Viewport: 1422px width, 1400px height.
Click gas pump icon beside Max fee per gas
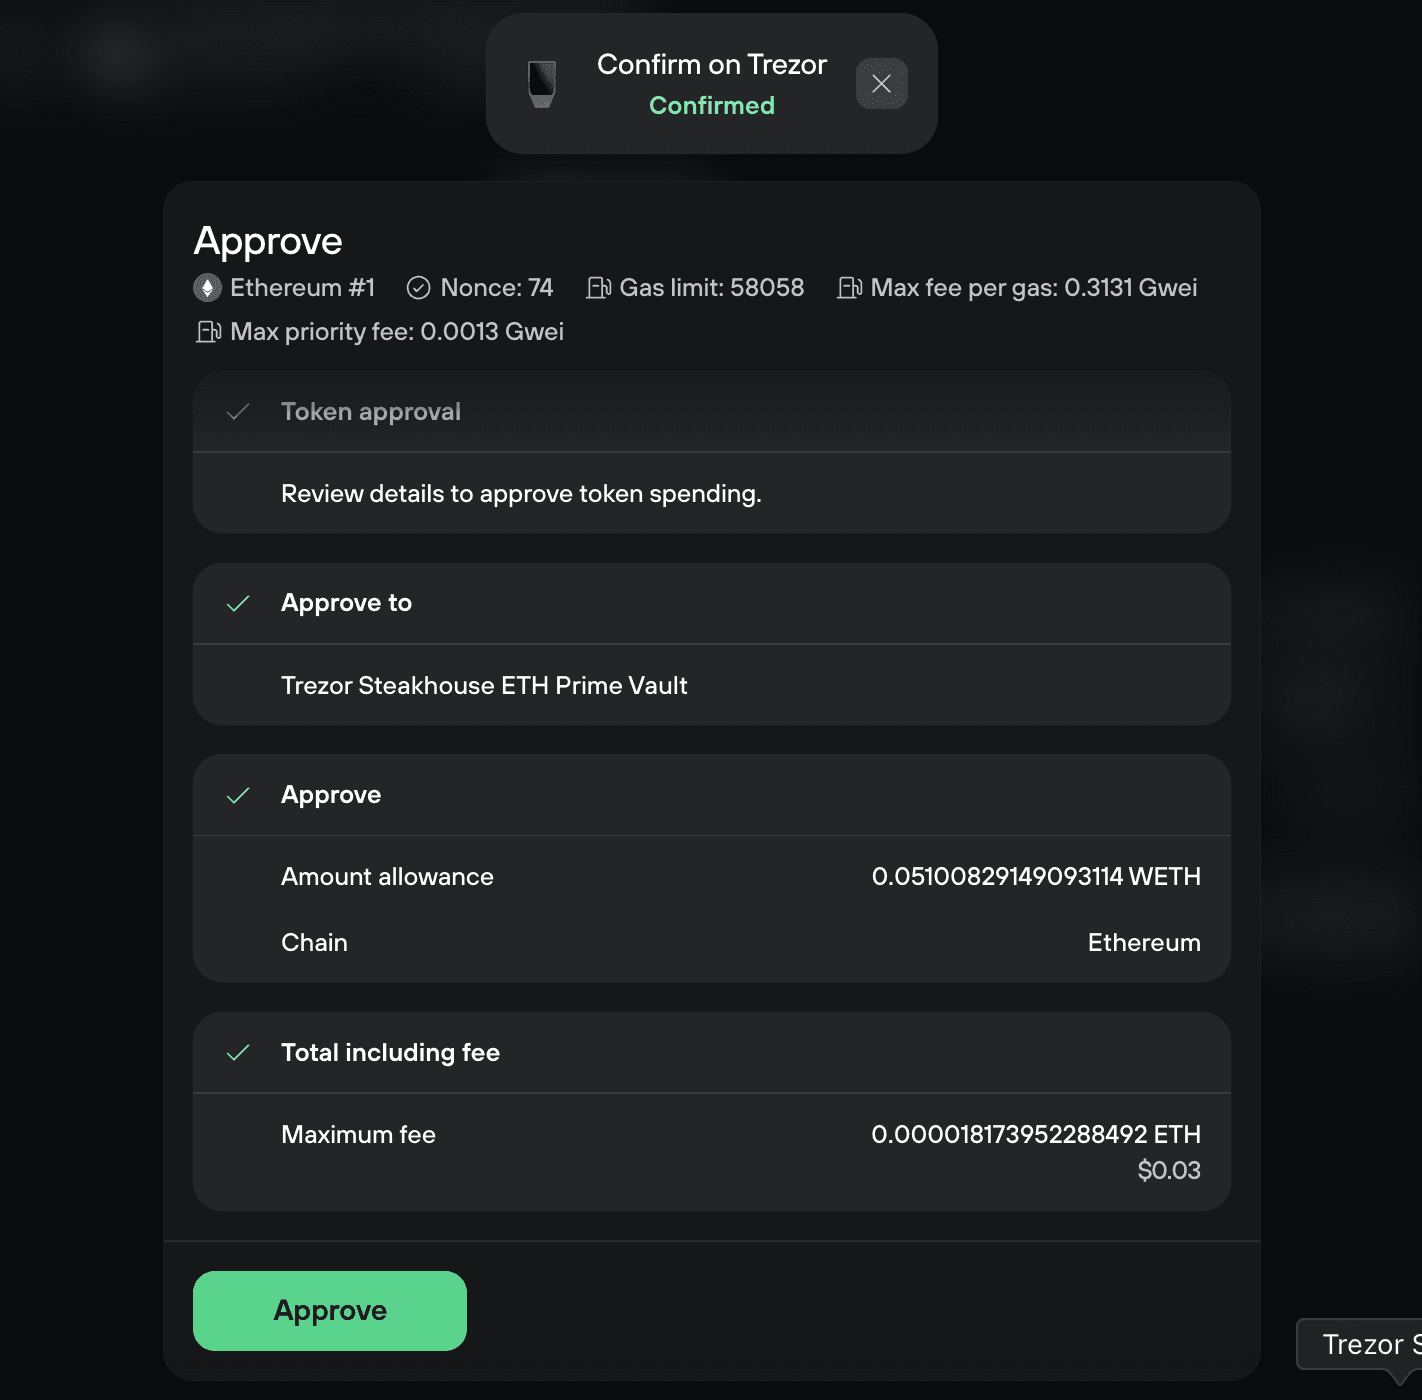849,288
